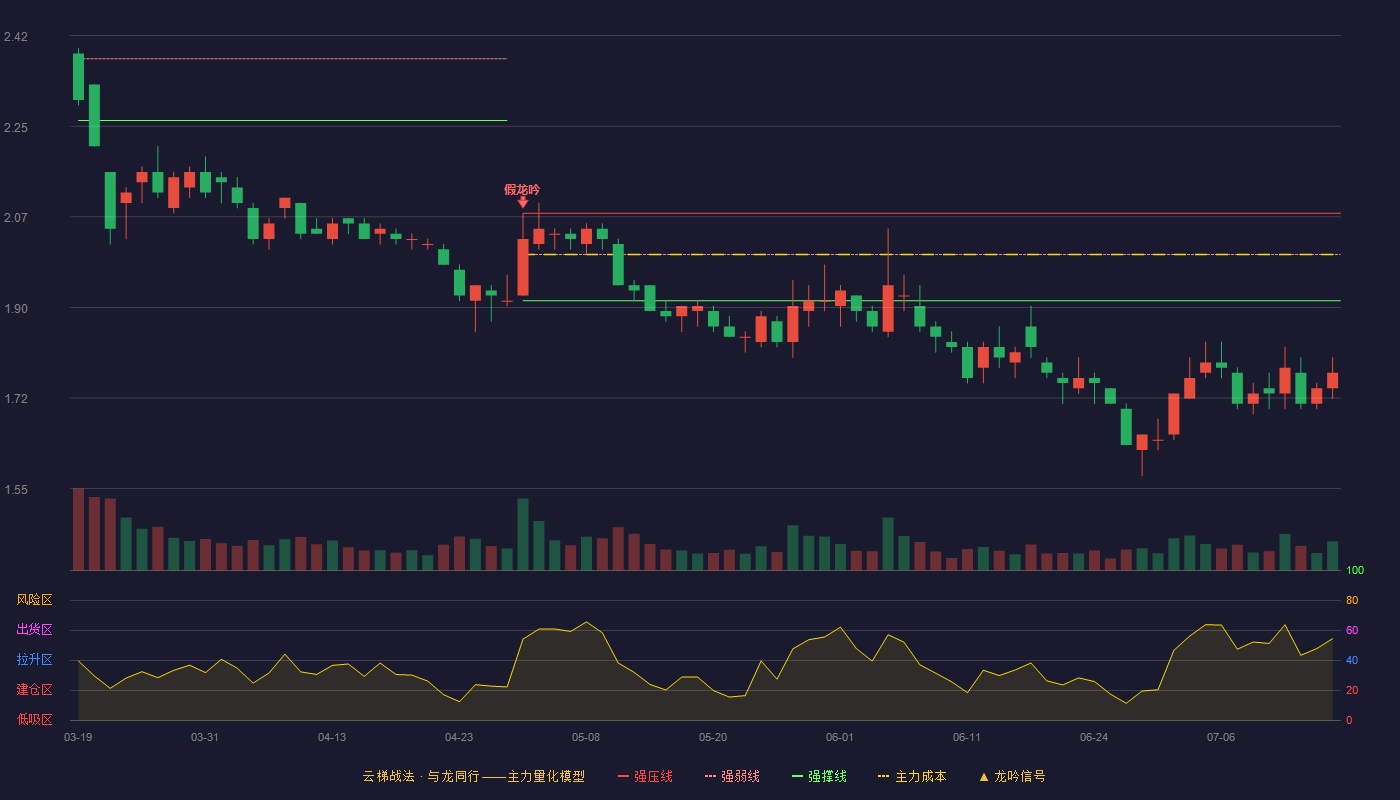The image size is (1400, 800).
Task: Click the 2.25 price axis label
Action: pos(16,128)
